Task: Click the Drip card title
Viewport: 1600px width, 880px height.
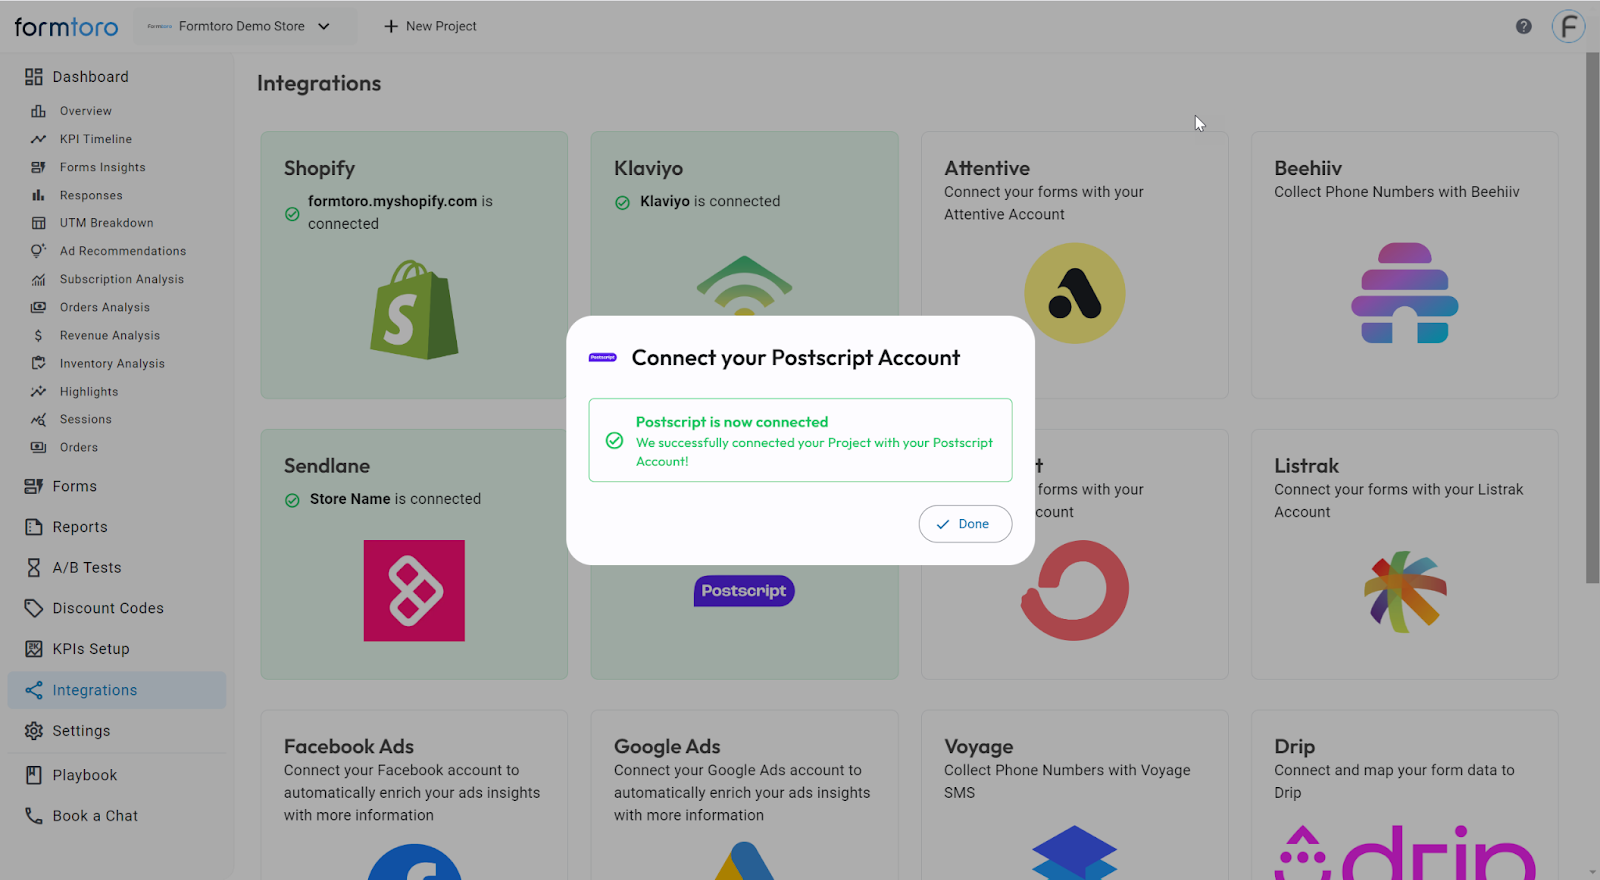Action: click(1294, 747)
